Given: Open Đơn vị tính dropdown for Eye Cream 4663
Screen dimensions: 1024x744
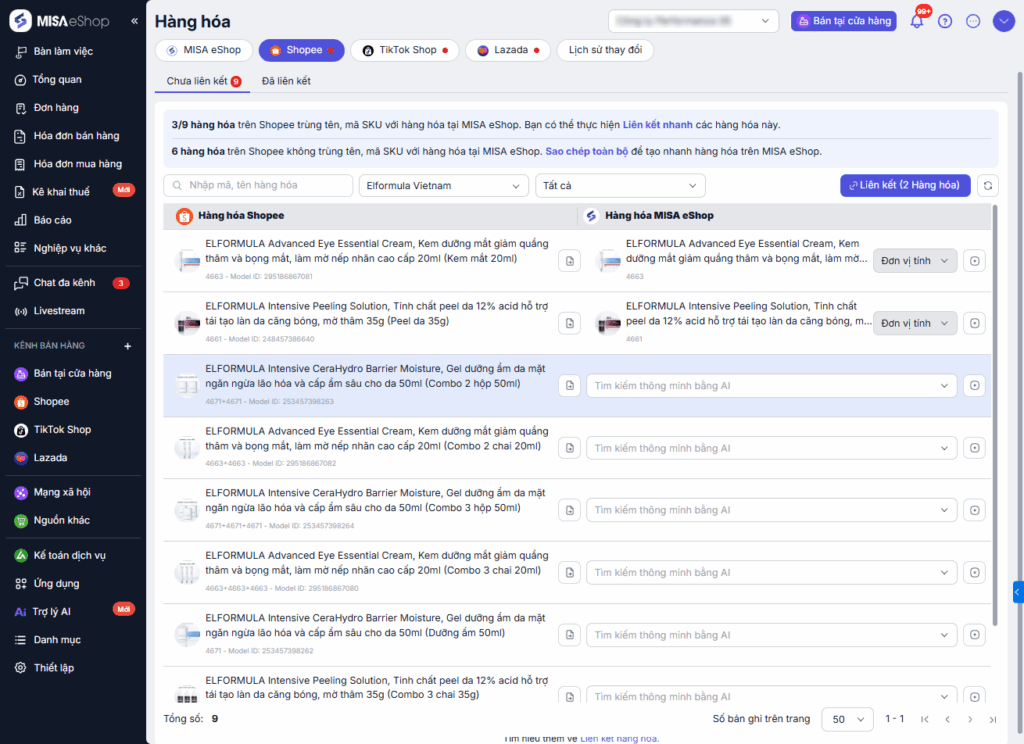Looking at the screenshot, I should pyautogui.click(x=915, y=261).
